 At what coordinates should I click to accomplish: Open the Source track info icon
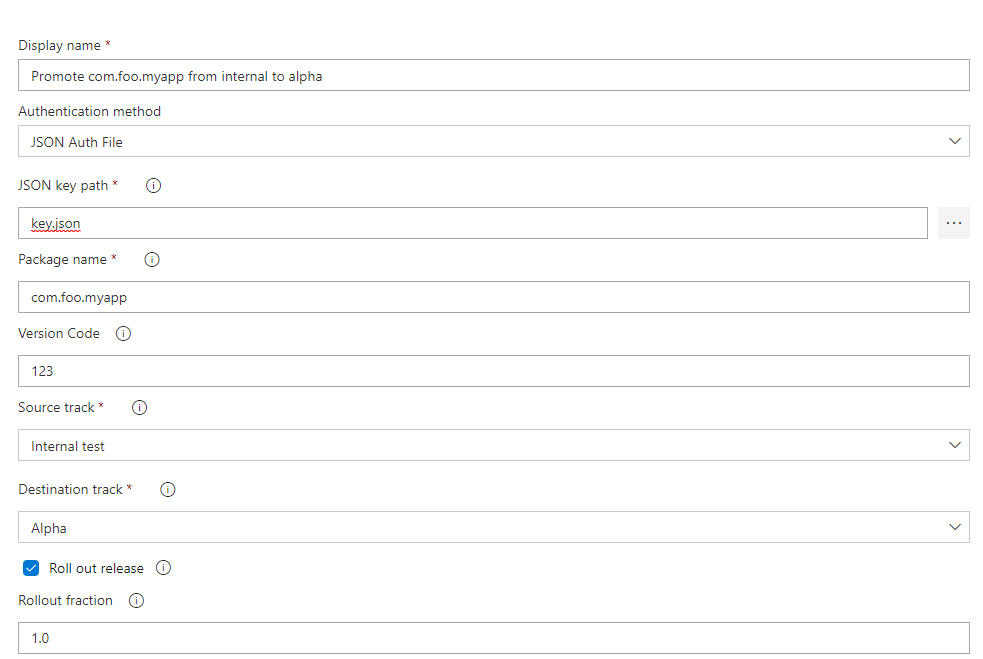[x=139, y=408]
